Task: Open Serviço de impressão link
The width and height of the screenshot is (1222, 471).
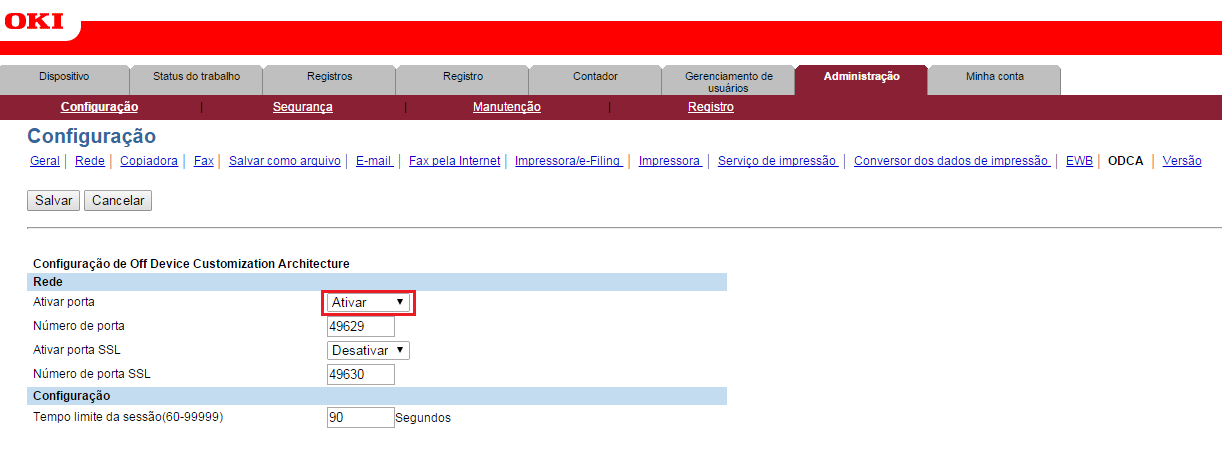Action: (777, 161)
